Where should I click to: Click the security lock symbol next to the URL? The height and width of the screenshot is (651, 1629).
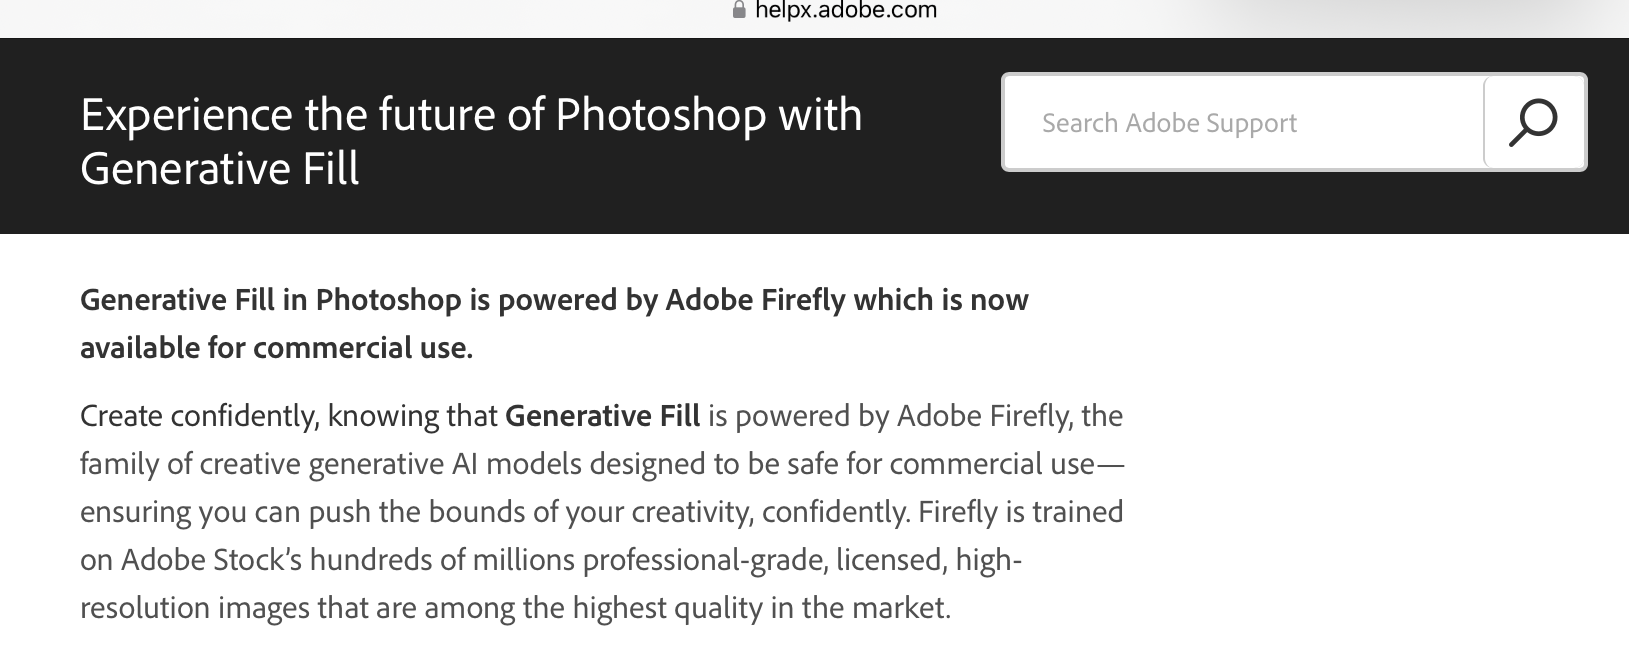click(737, 10)
